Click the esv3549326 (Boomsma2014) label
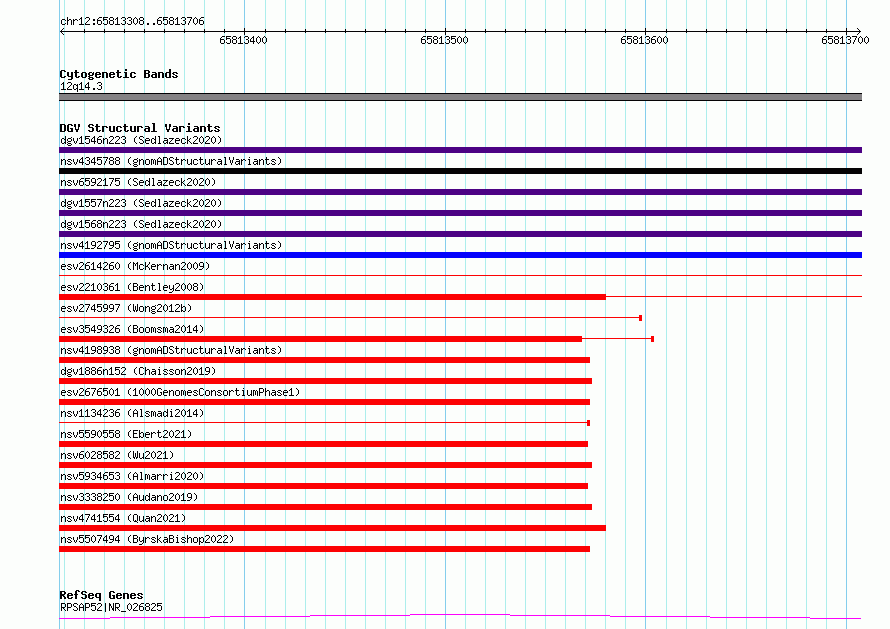 (132, 329)
